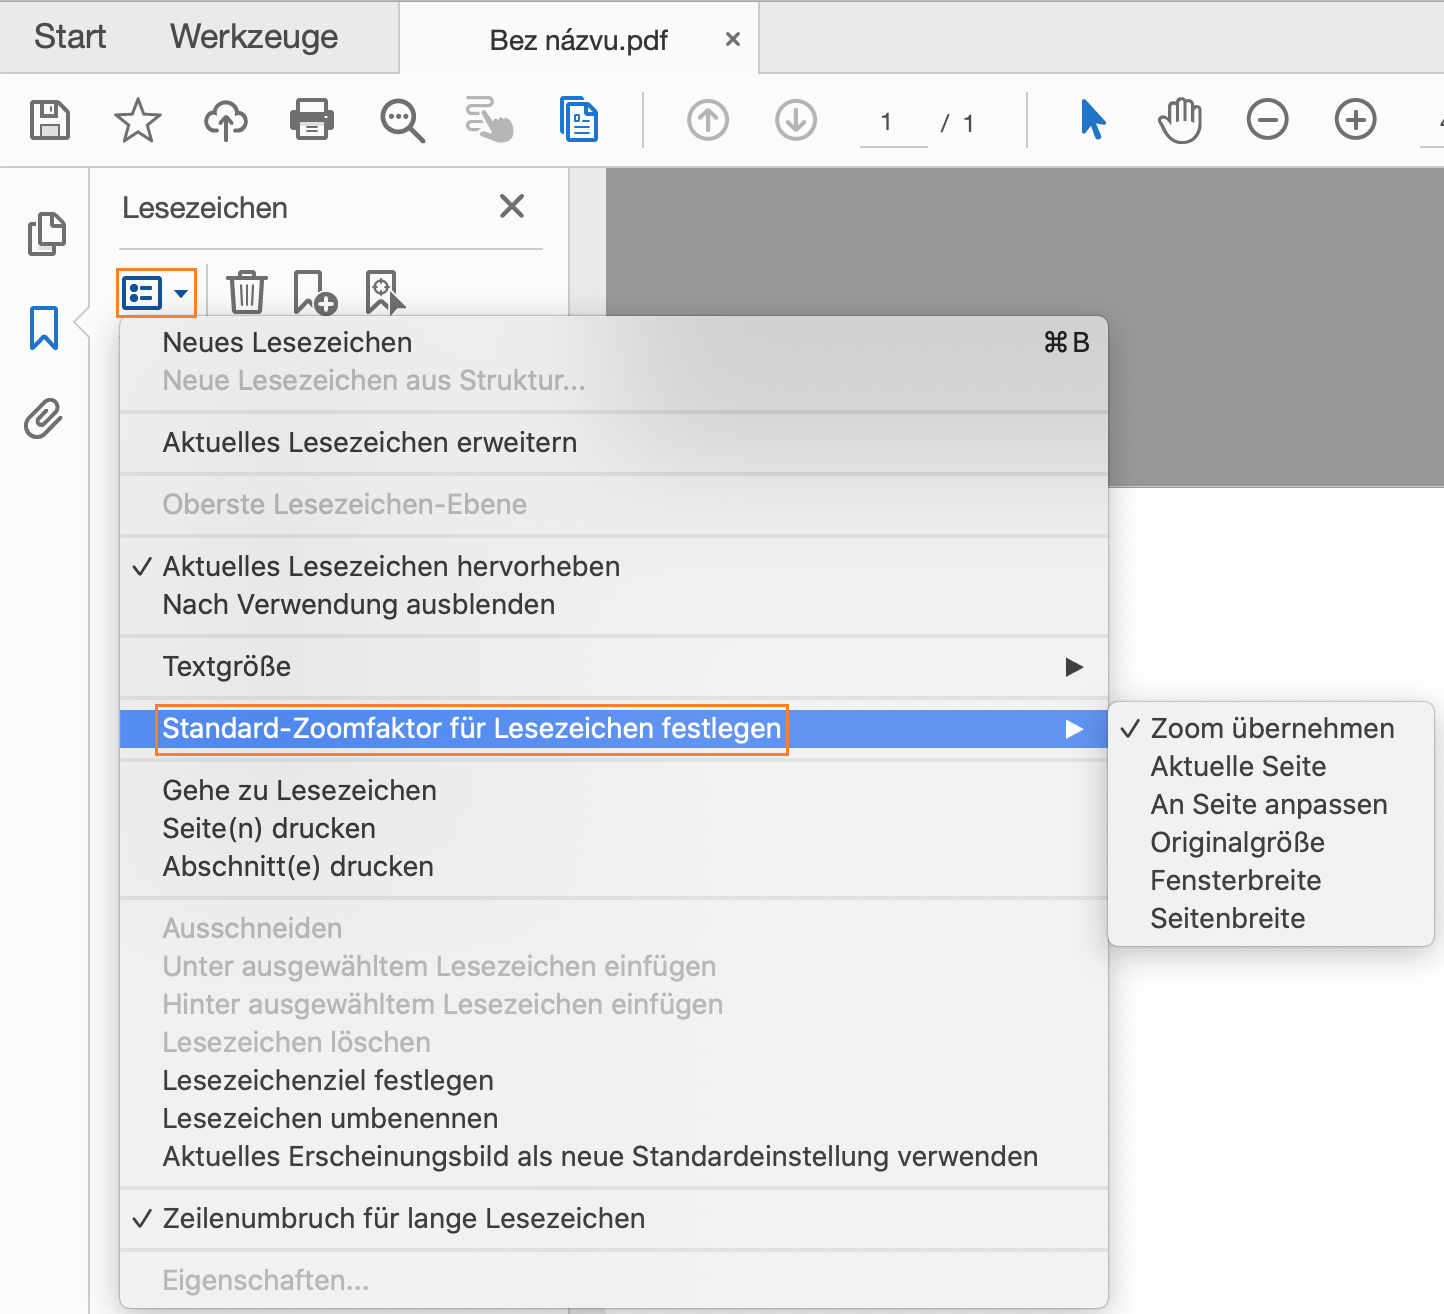
Task: Choose the blue selection arrow tool
Action: click(x=1093, y=119)
